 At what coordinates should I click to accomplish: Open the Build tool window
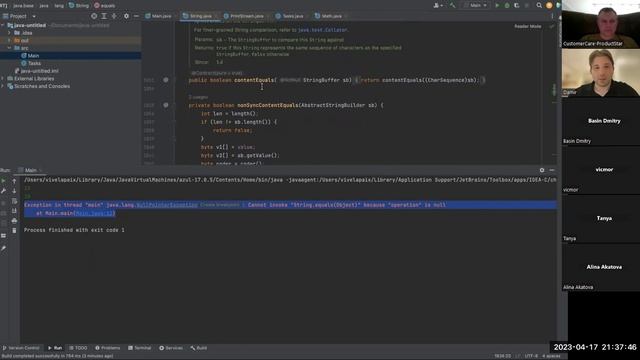click(x=199, y=348)
